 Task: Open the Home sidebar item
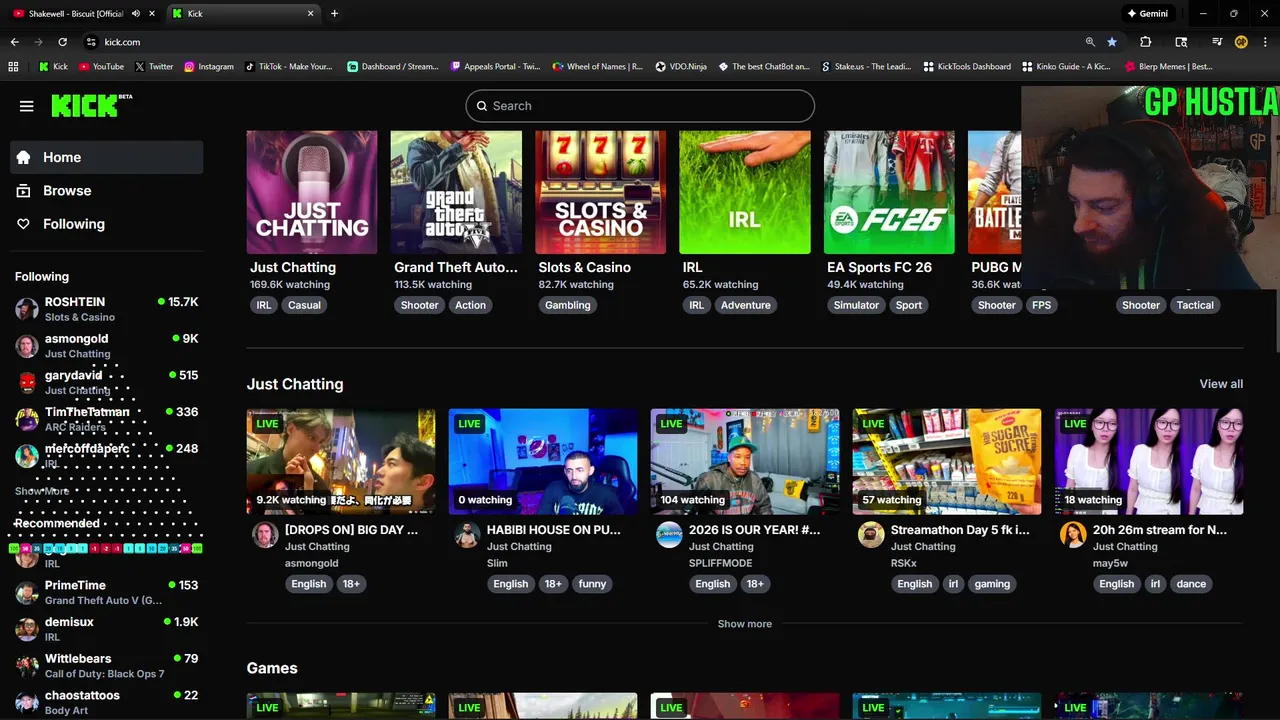pyautogui.click(x=107, y=157)
